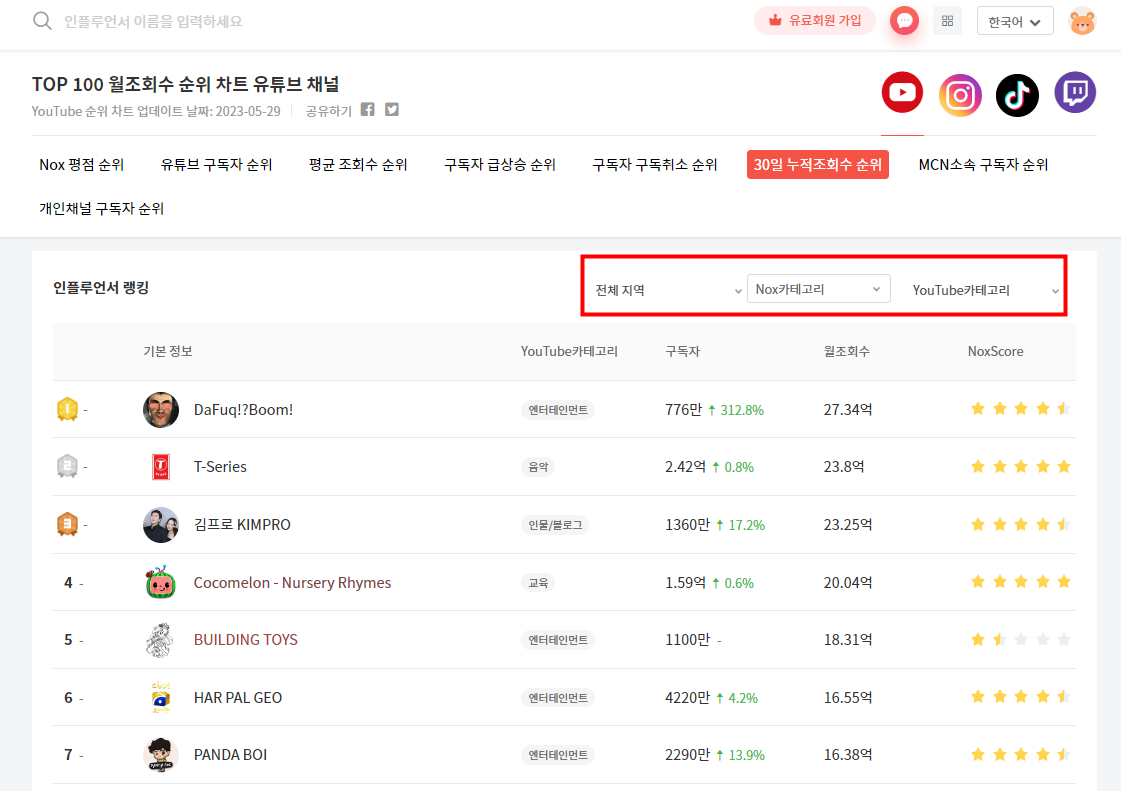1121x791 pixels.
Task: Switch to 구독자 구독취소 순위 tab
Action: [655, 164]
